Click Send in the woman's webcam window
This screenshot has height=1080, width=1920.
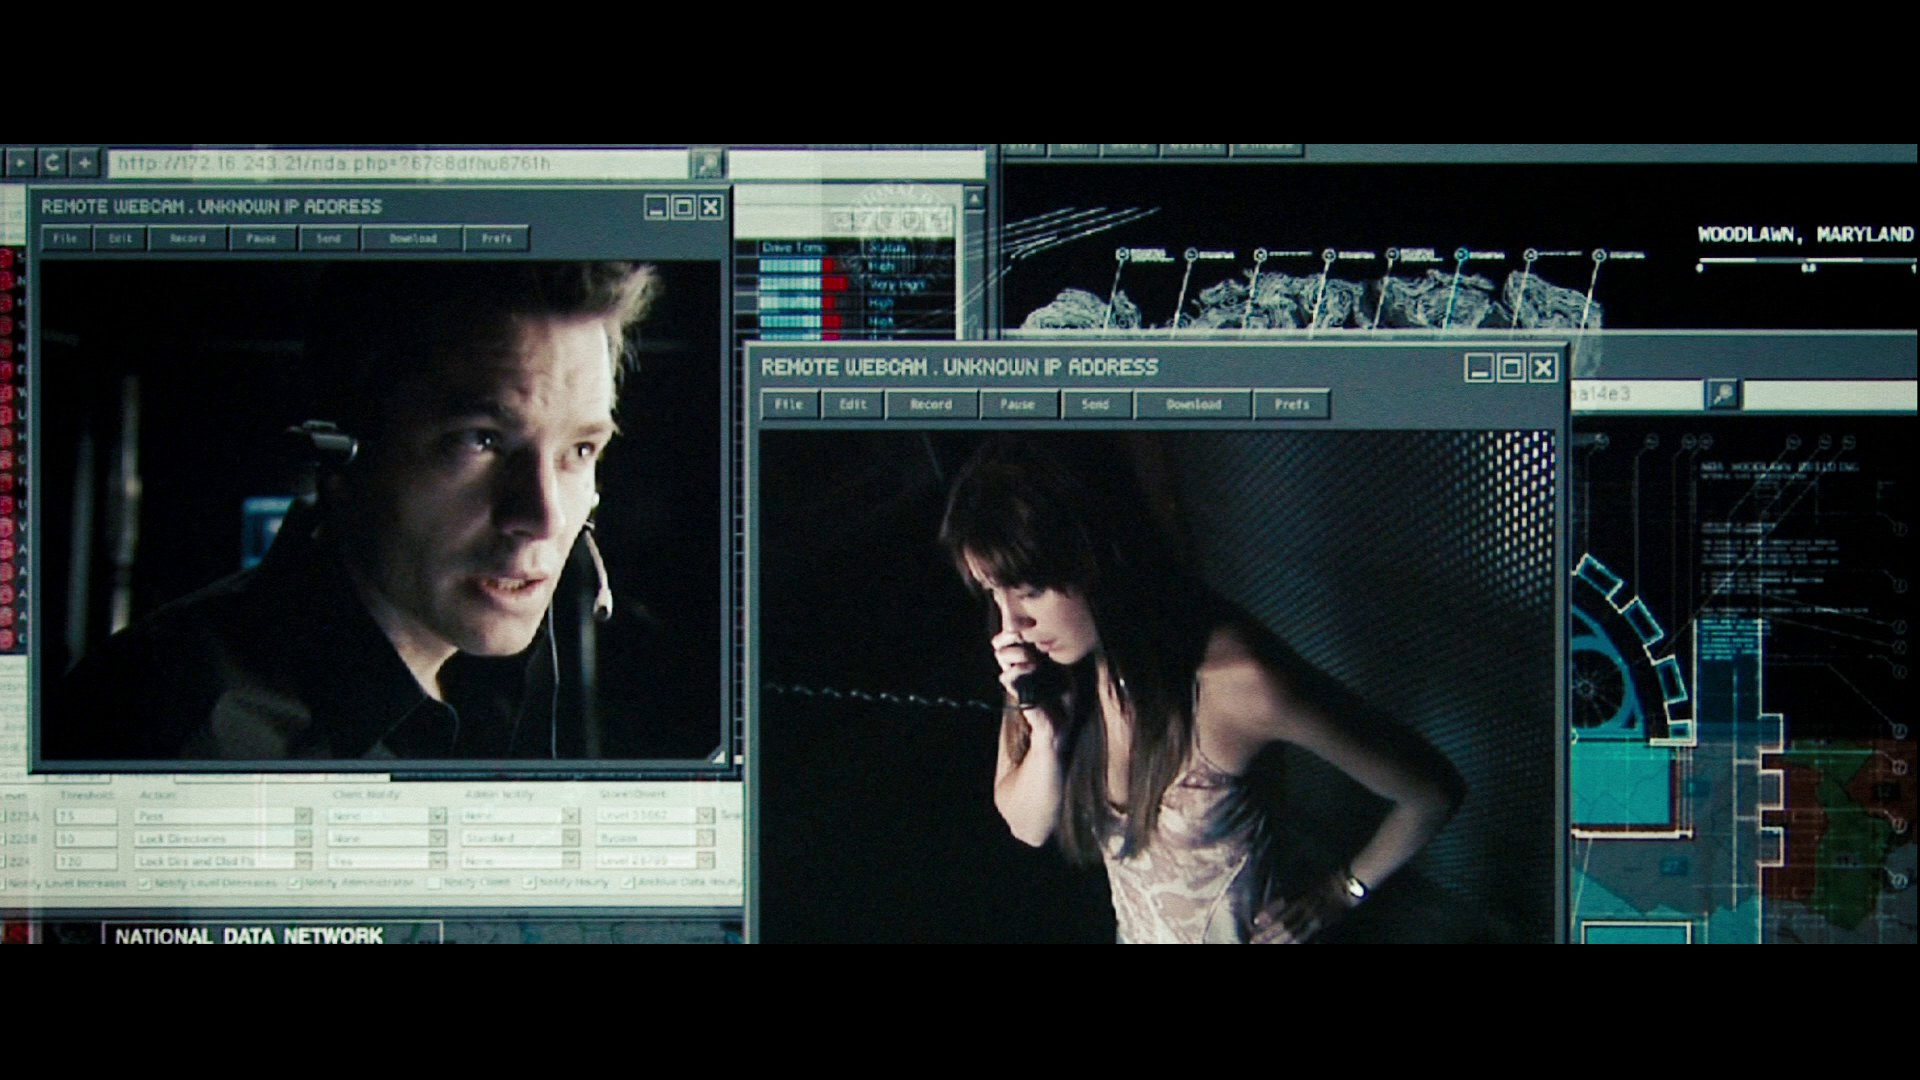tap(1095, 404)
